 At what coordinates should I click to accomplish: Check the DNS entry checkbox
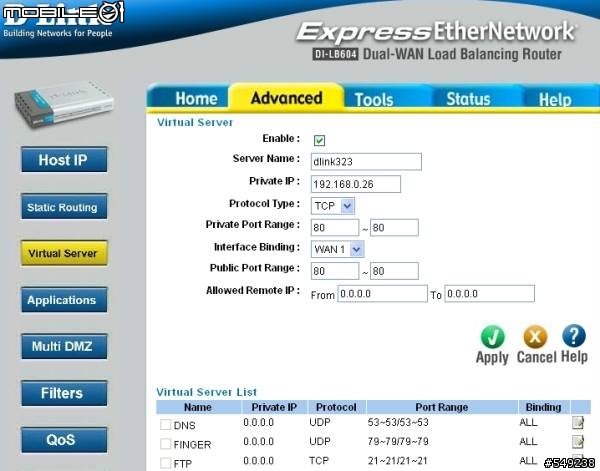click(166, 424)
